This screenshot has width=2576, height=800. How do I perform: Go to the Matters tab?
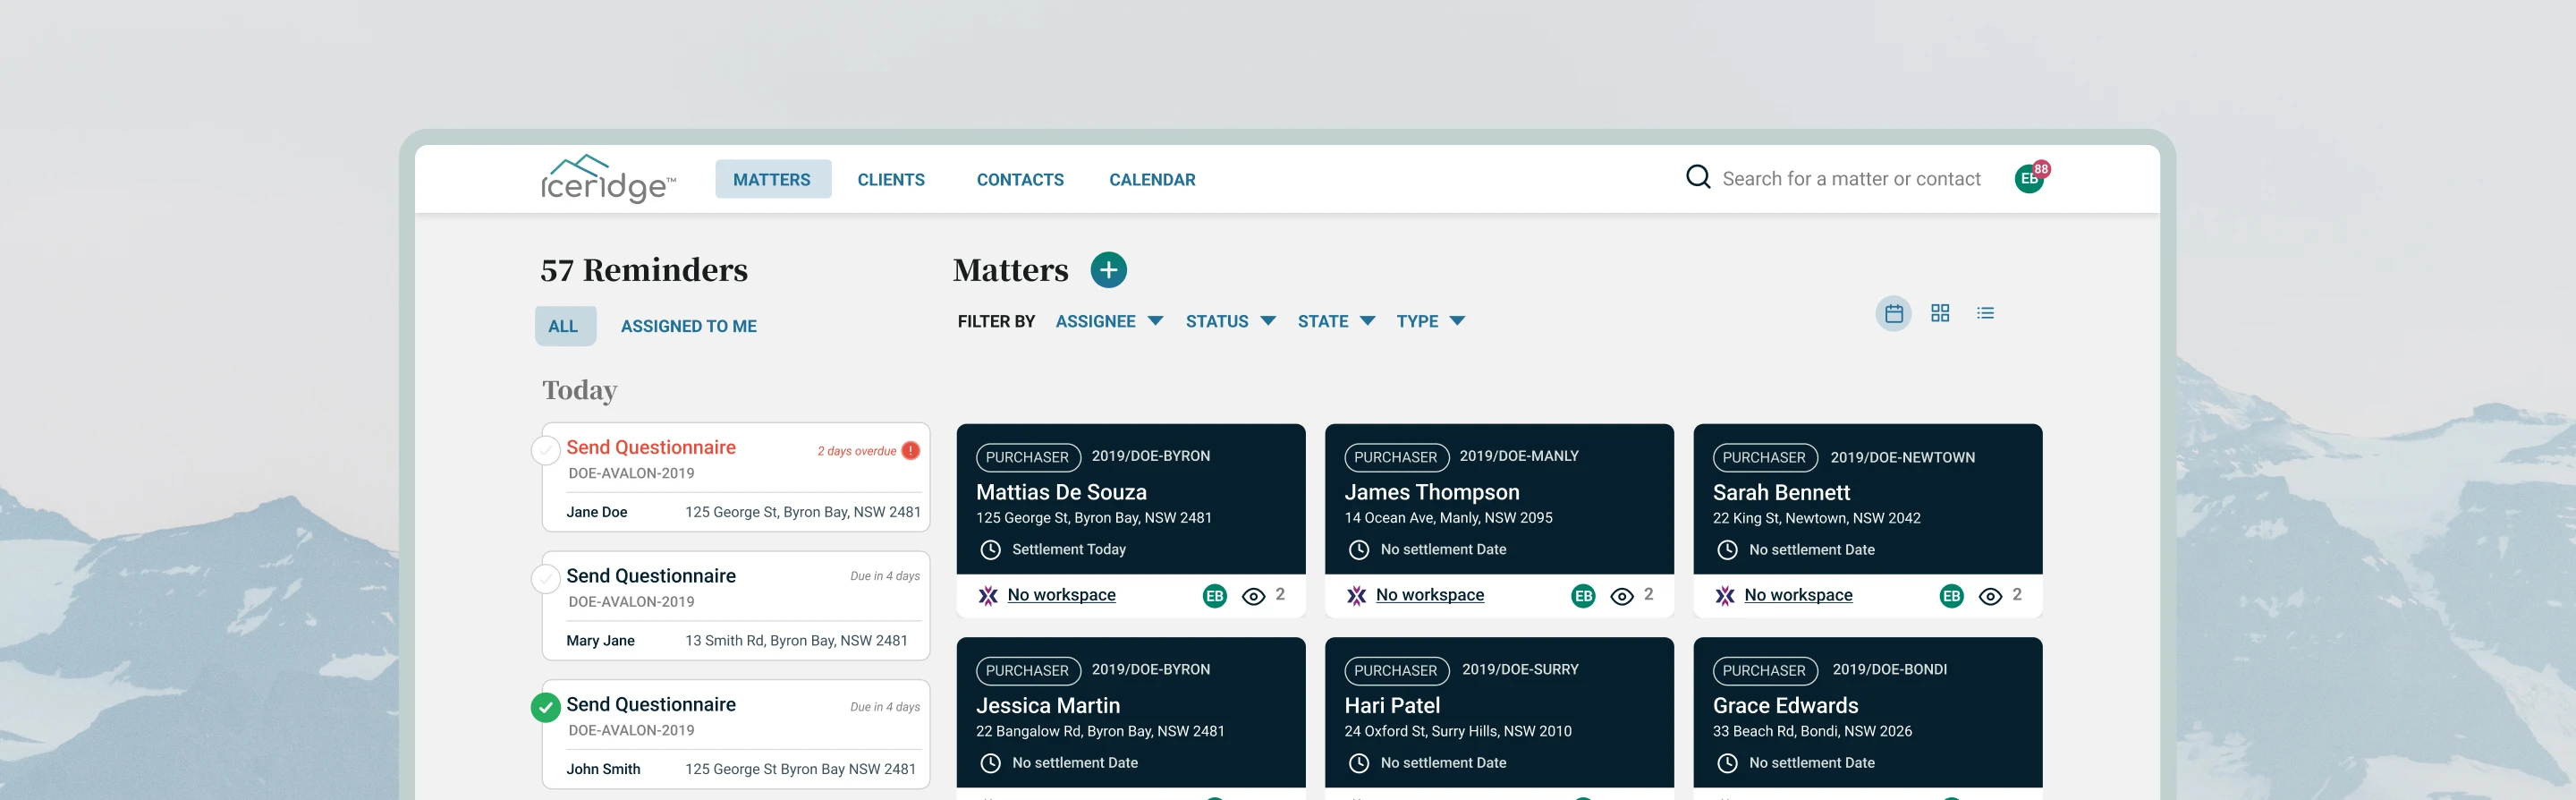(x=772, y=179)
